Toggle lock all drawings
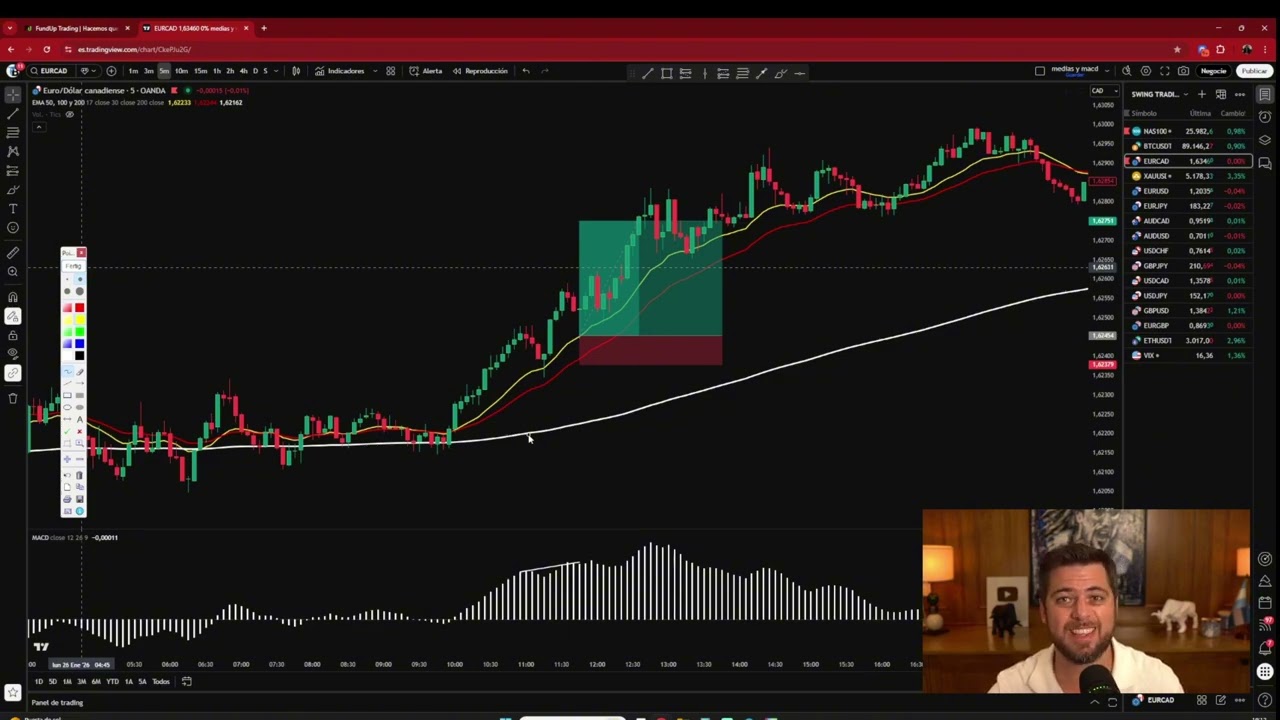Viewport: 1280px width, 720px height. point(13,335)
